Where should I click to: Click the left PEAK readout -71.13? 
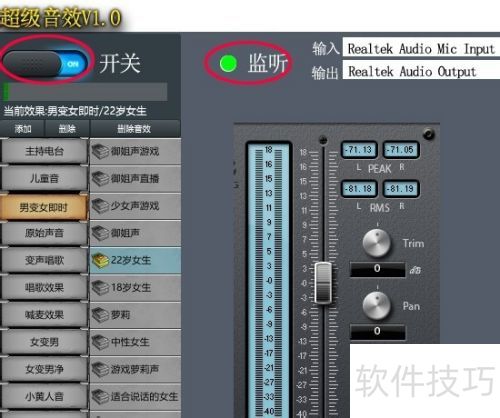[x=359, y=150]
